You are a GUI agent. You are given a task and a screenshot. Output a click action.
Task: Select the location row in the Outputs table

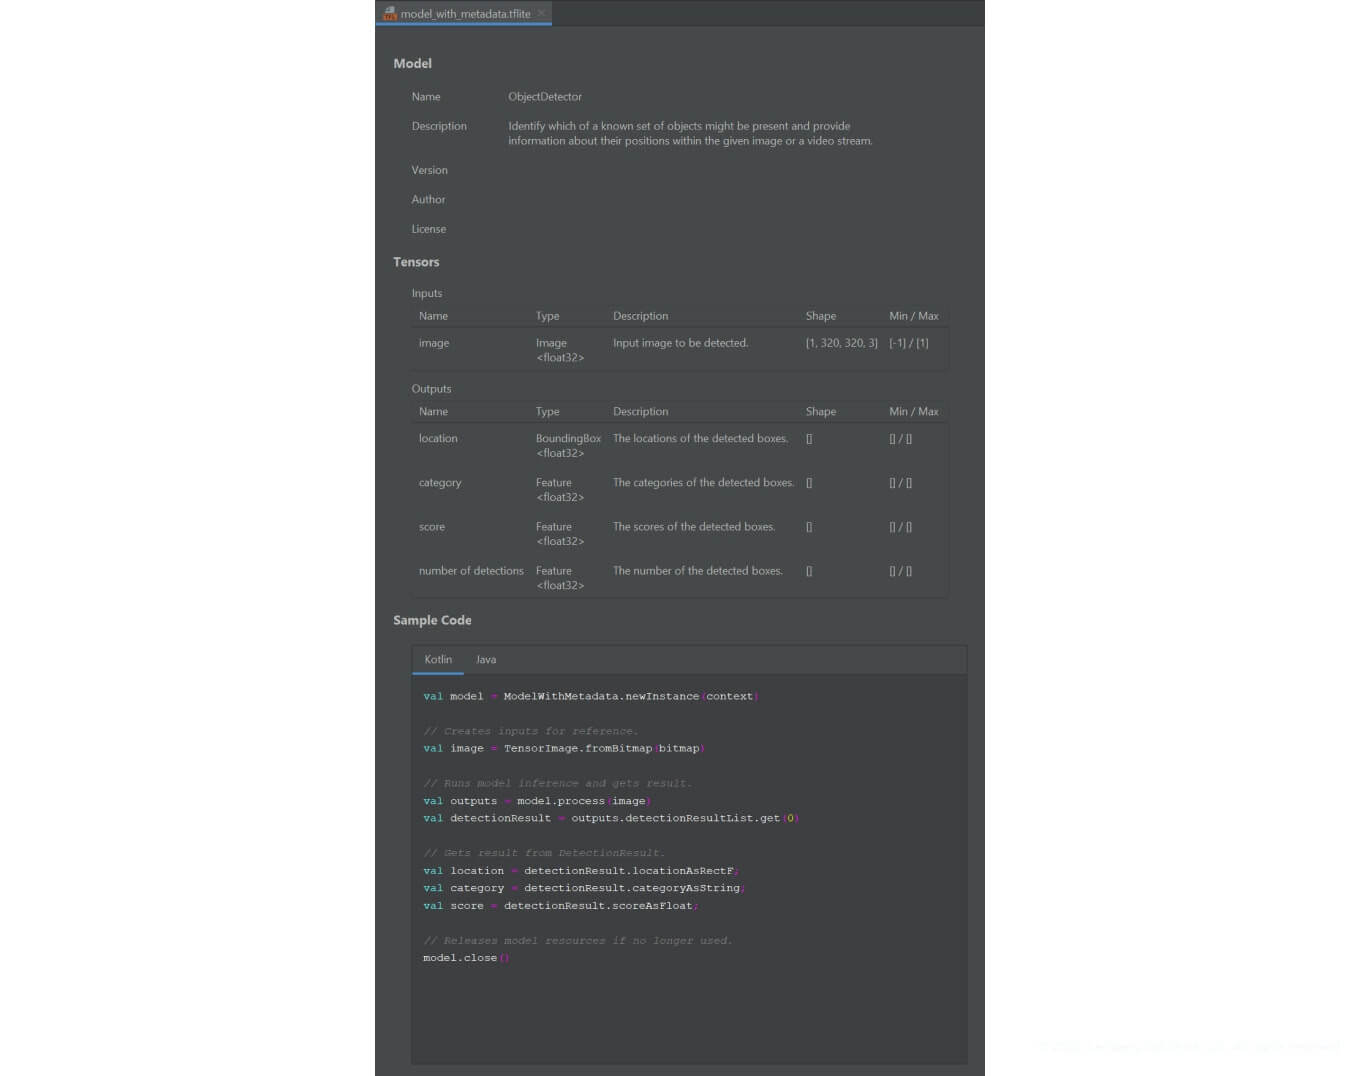[x=680, y=445]
